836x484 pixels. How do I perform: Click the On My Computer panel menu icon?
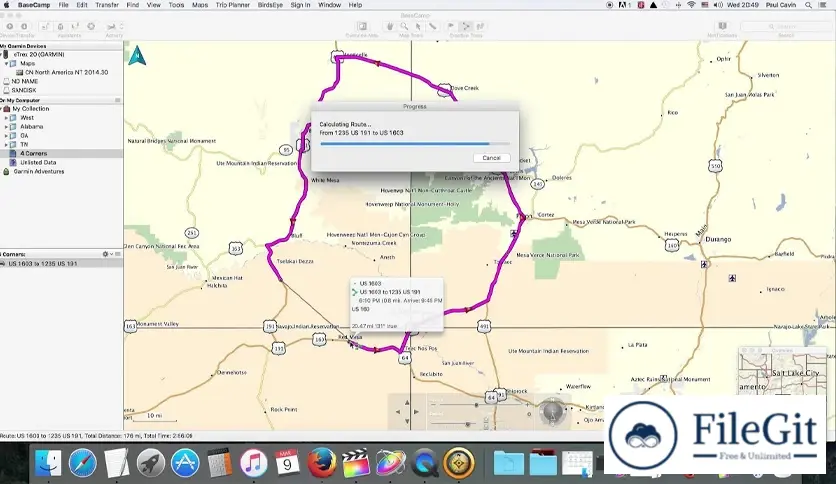point(118,100)
